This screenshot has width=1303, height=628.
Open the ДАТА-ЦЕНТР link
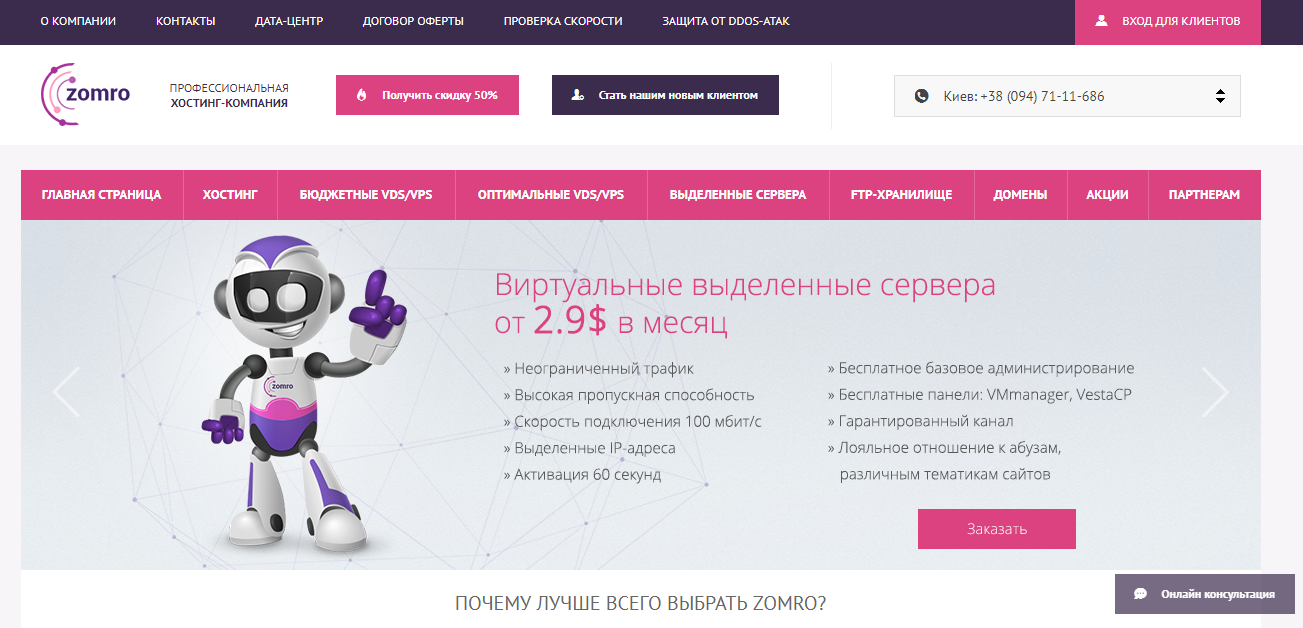click(289, 21)
